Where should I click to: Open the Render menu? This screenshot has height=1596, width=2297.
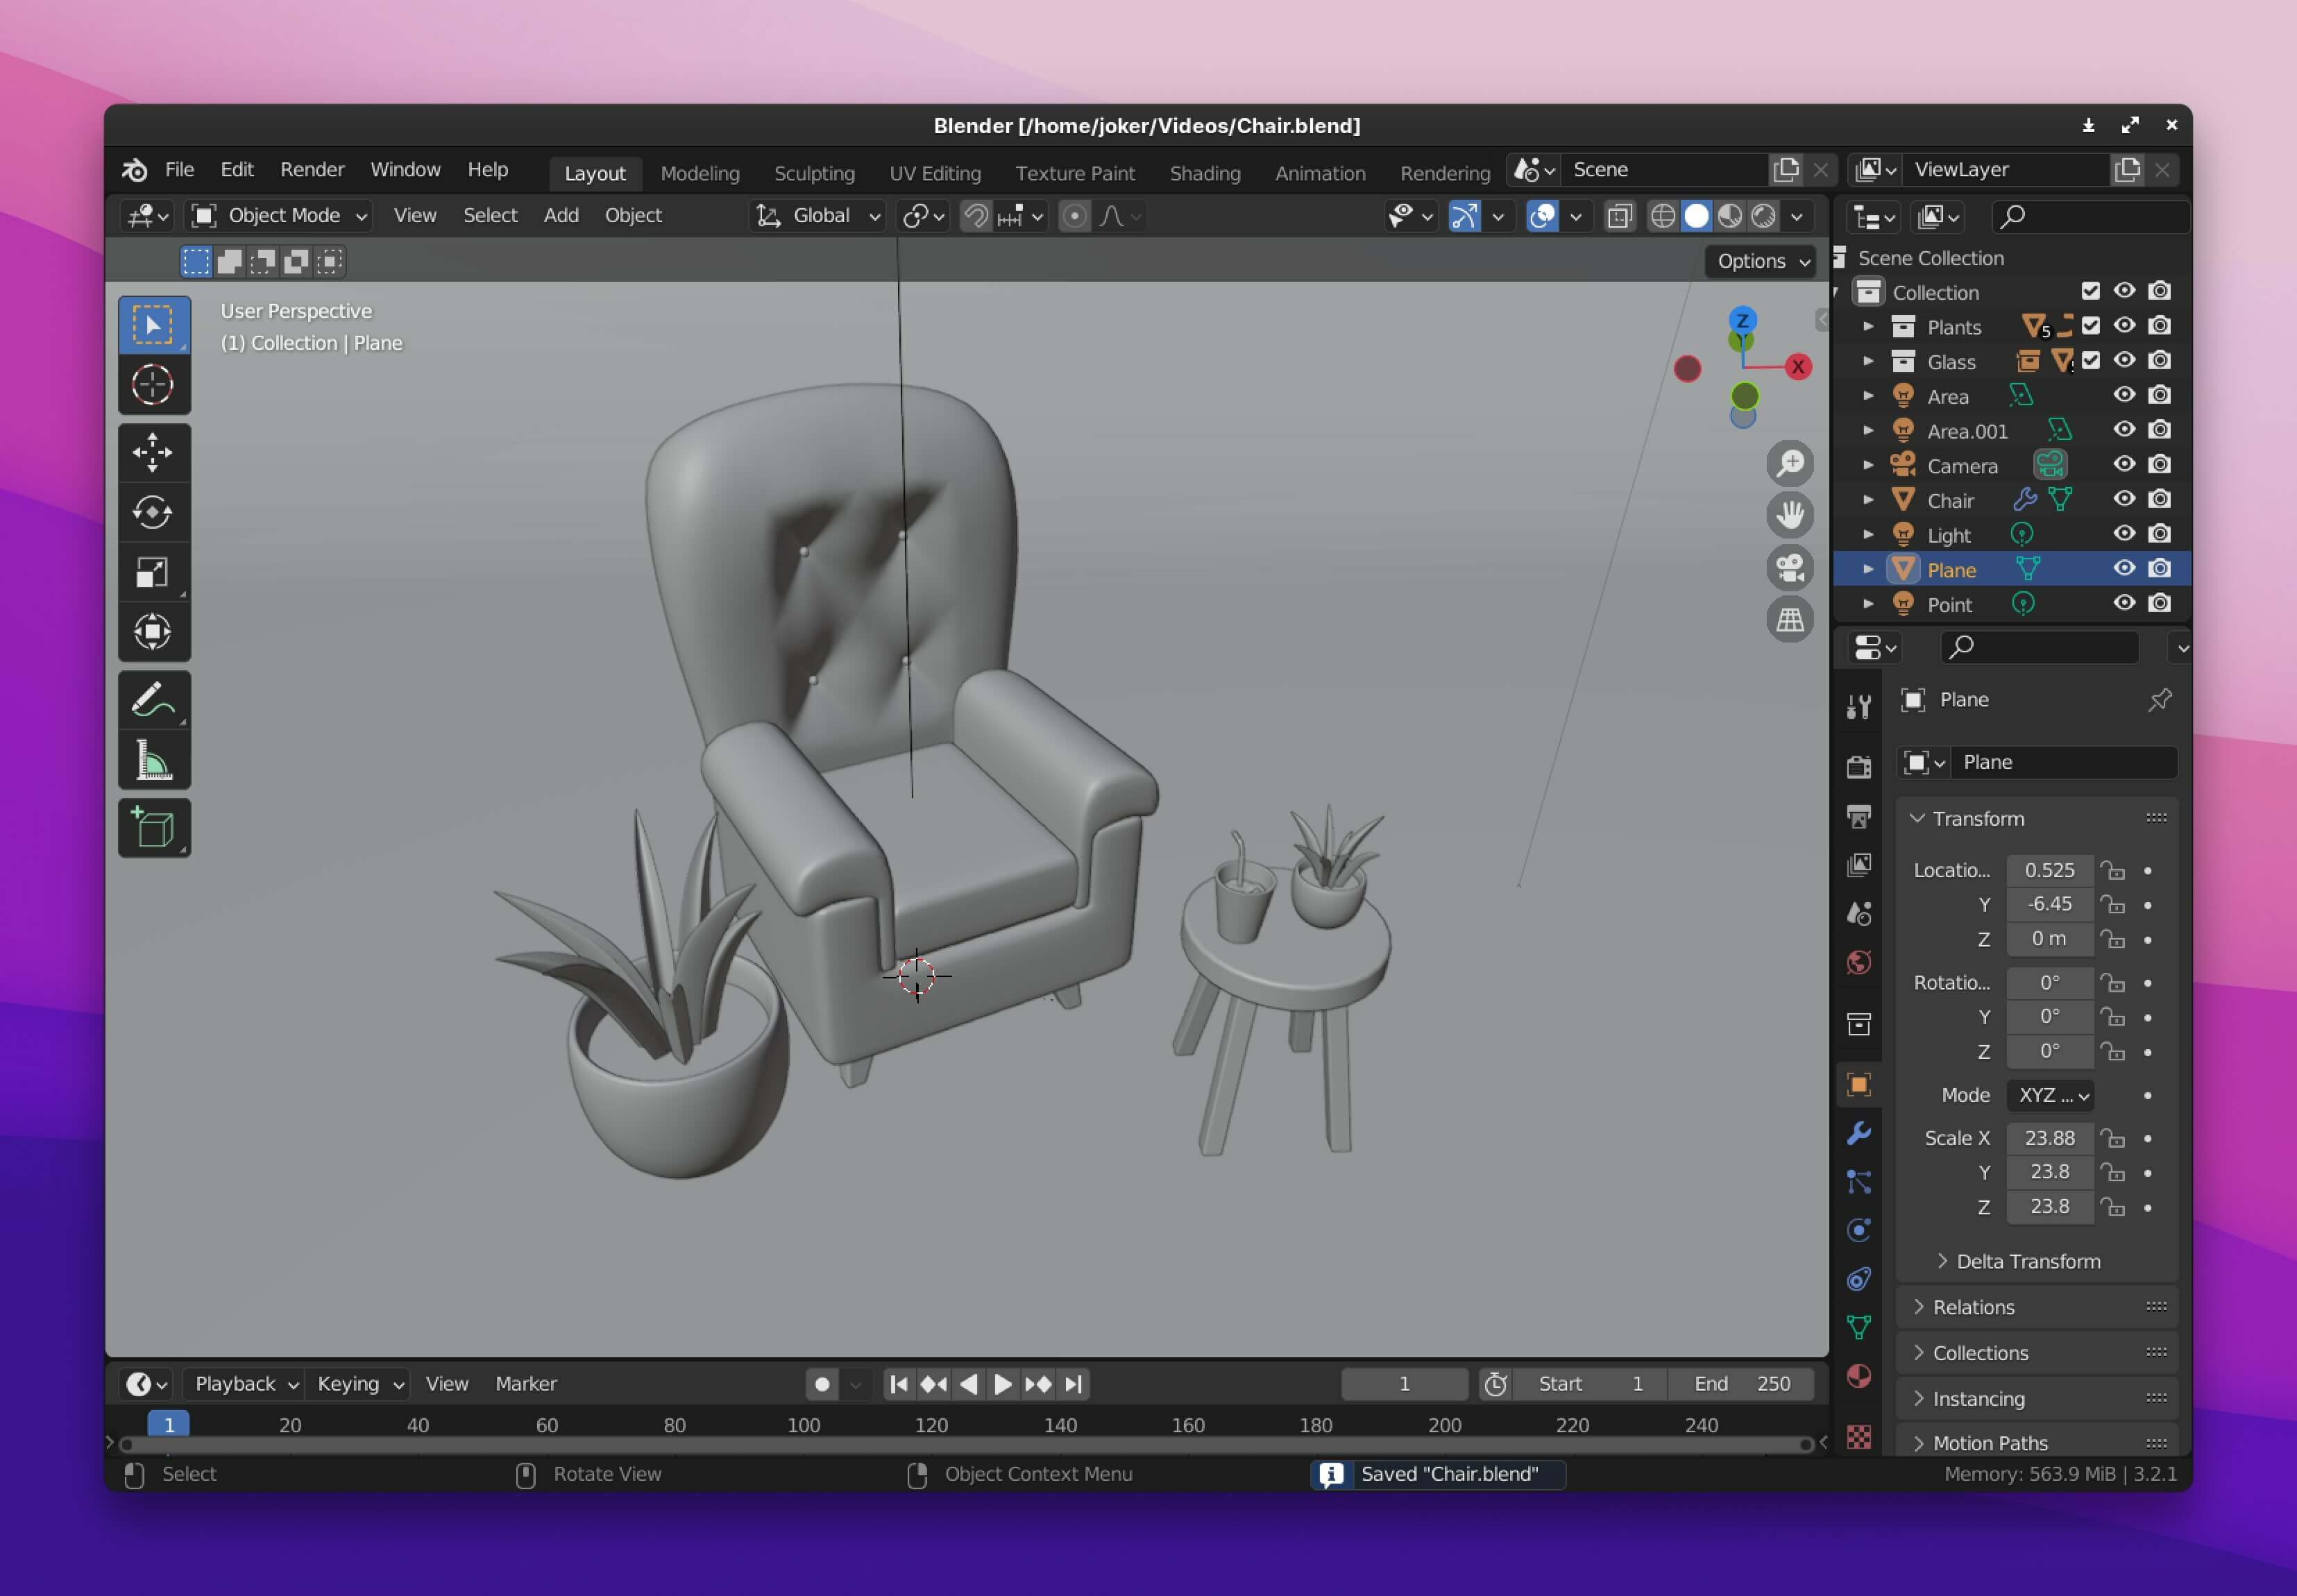coord(312,169)
